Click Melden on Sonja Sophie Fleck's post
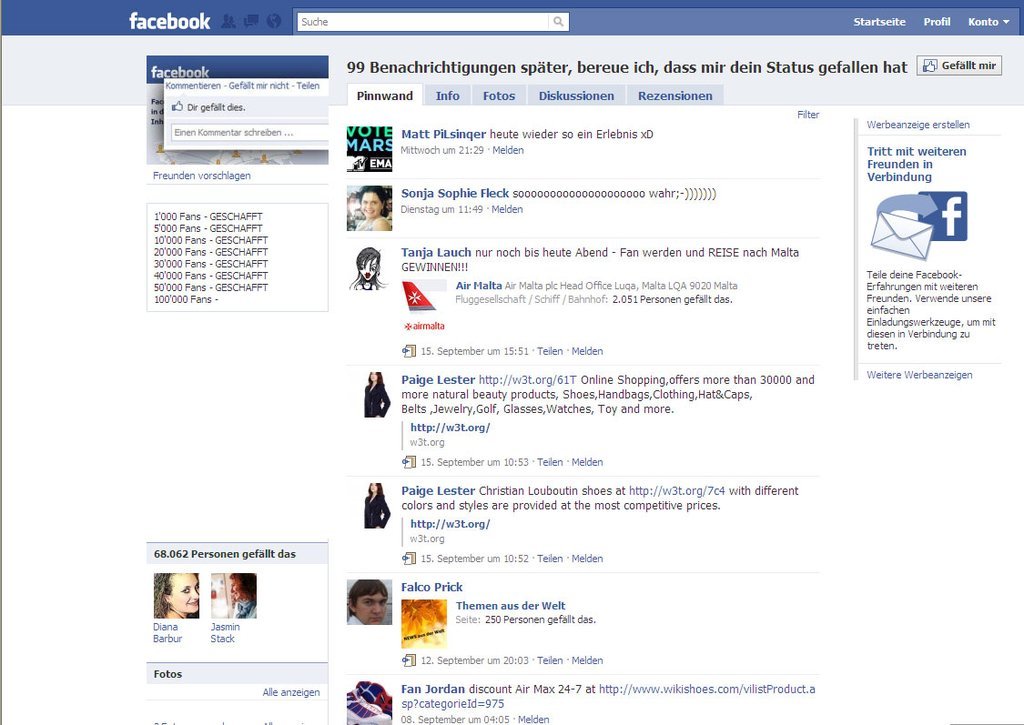The height and width of the screenshot is (725, 1024). click(507, 210)
